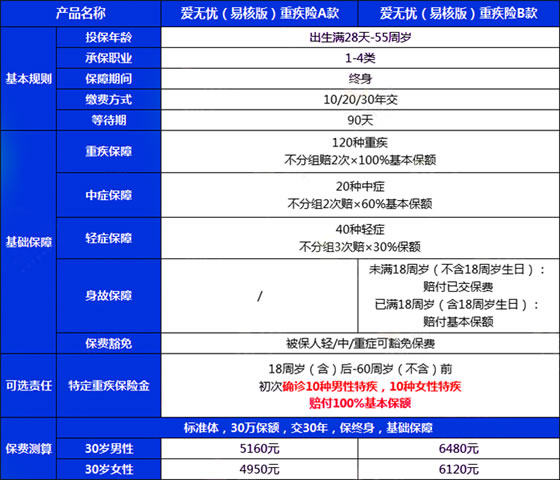Image resolution: width=560 pixels, height=480 pixels.
Task: Select 被保人轻/中/重症可豁免保费 value
Action: (x=360, y=344)
